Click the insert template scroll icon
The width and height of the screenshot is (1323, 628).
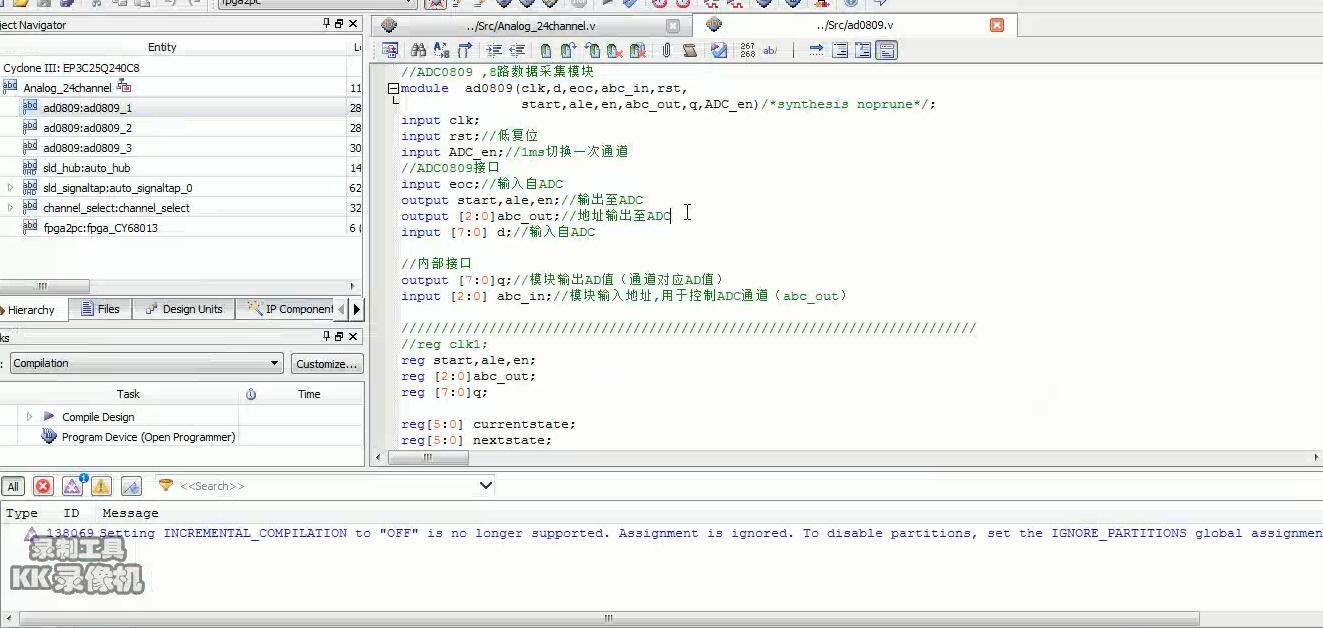click(690, 50)
